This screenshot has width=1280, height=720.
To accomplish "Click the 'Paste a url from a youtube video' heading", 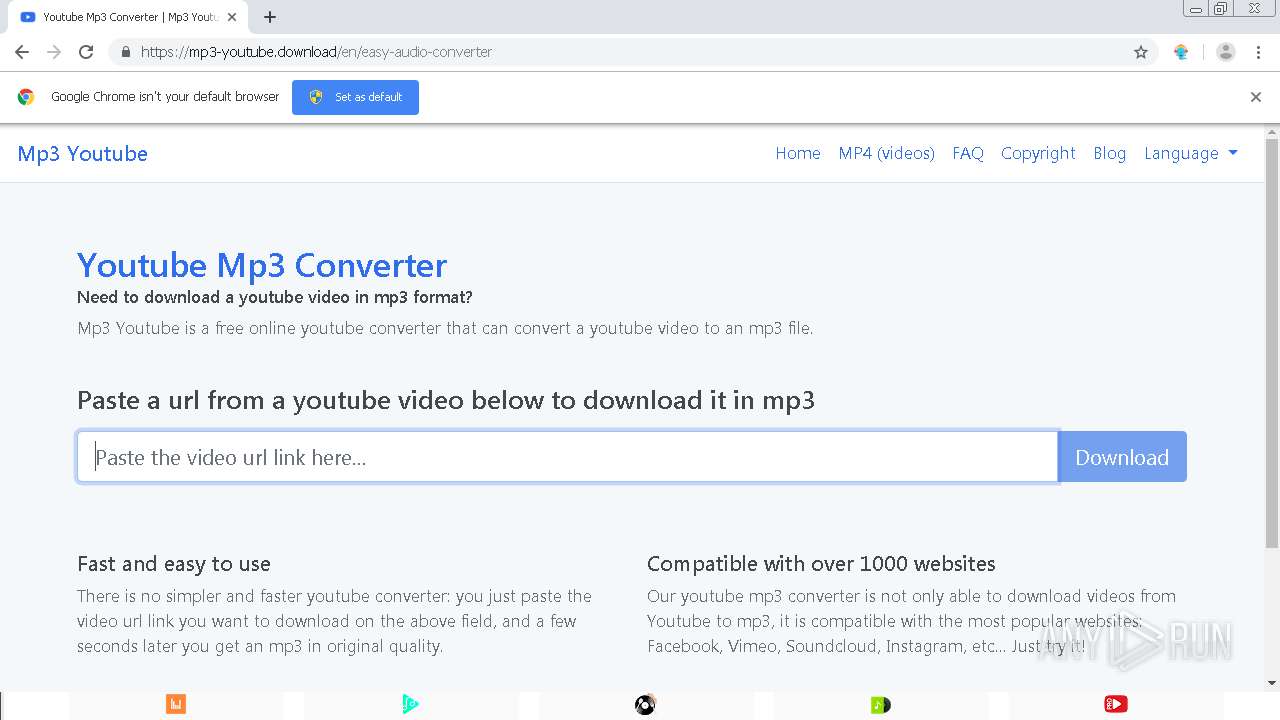I will (446, 401).
